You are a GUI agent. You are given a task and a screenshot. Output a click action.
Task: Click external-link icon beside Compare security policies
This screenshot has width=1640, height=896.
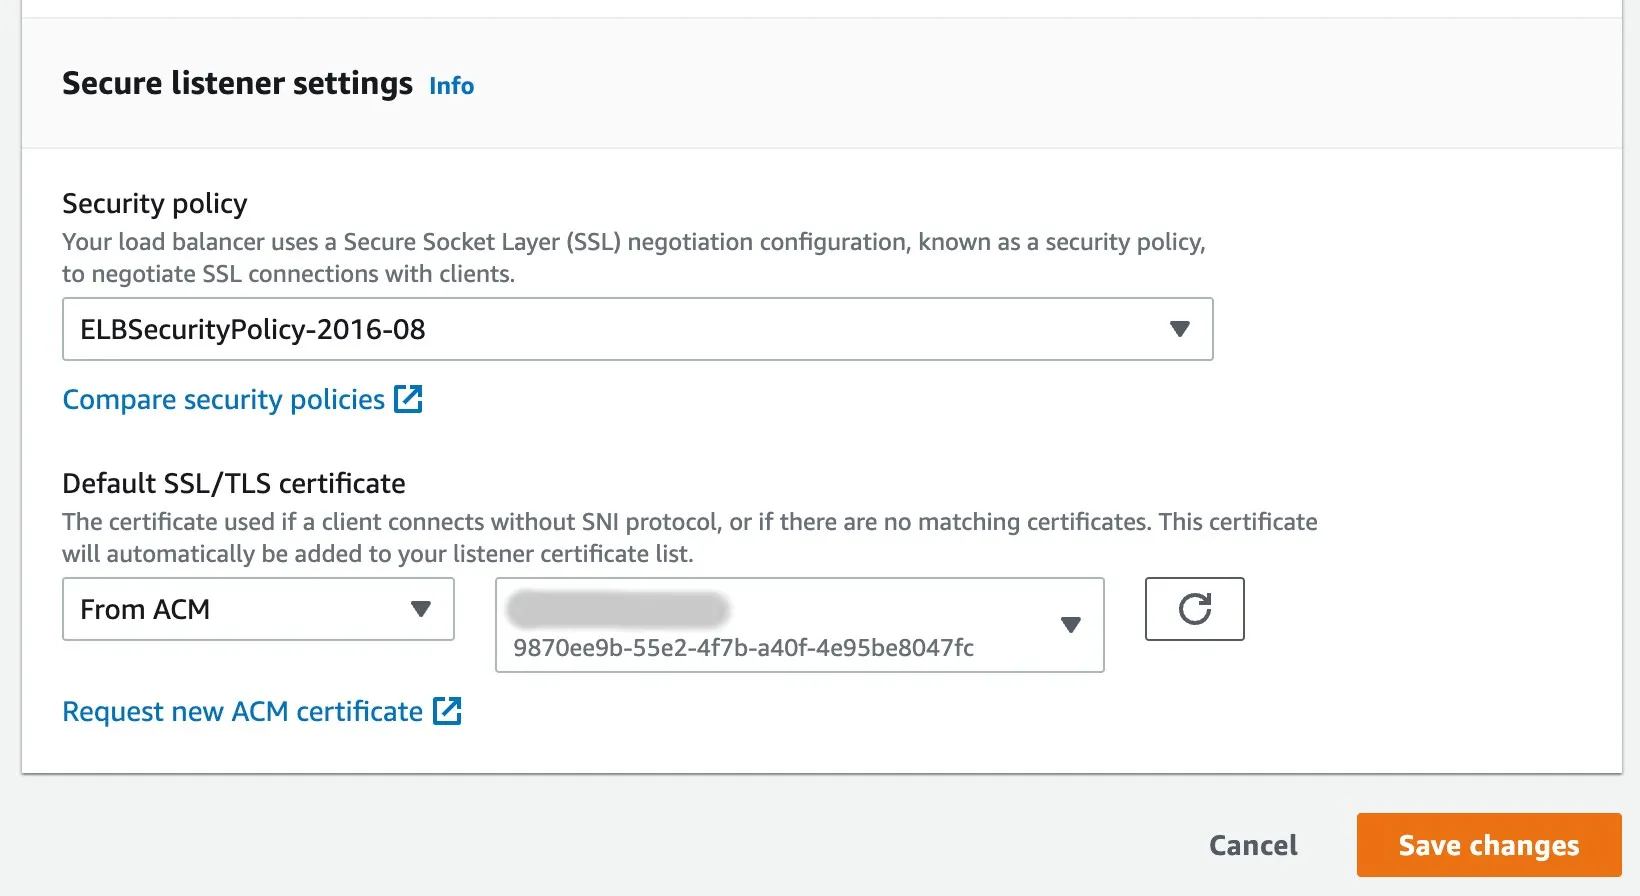click(x=408, y=399)
